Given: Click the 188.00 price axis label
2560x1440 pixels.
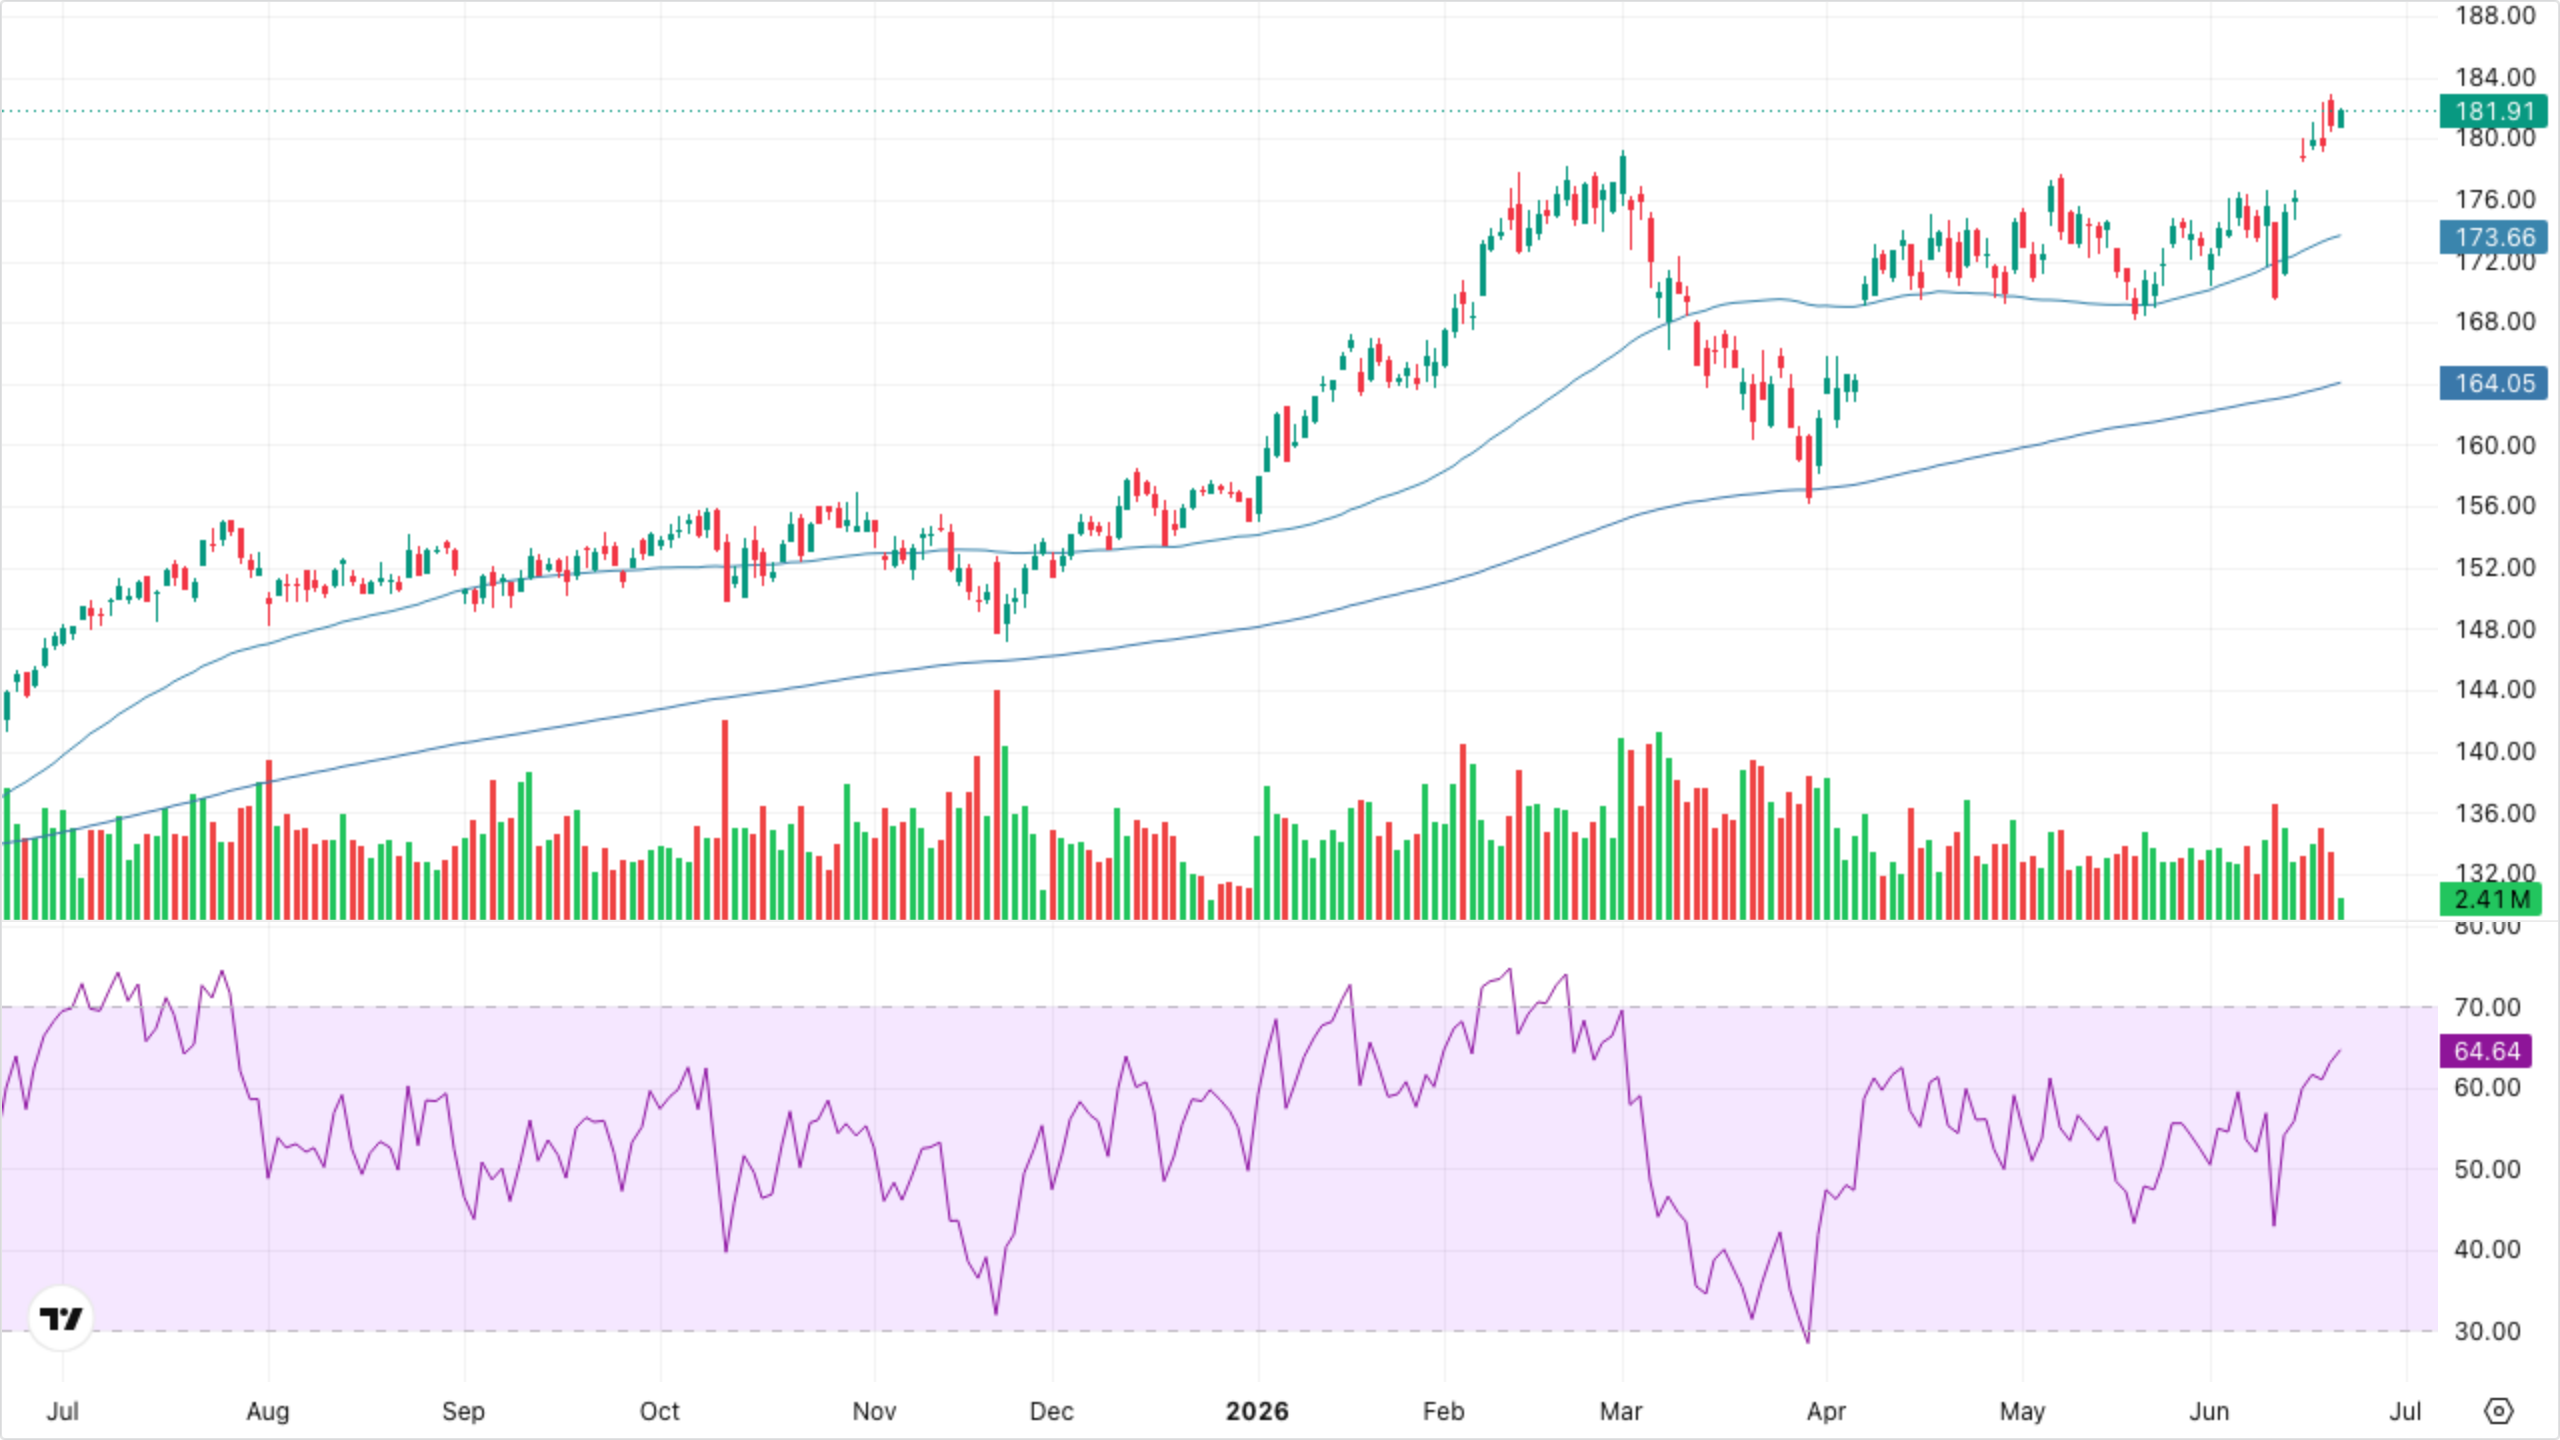Looking at the screenshot, I should 2495,16.
